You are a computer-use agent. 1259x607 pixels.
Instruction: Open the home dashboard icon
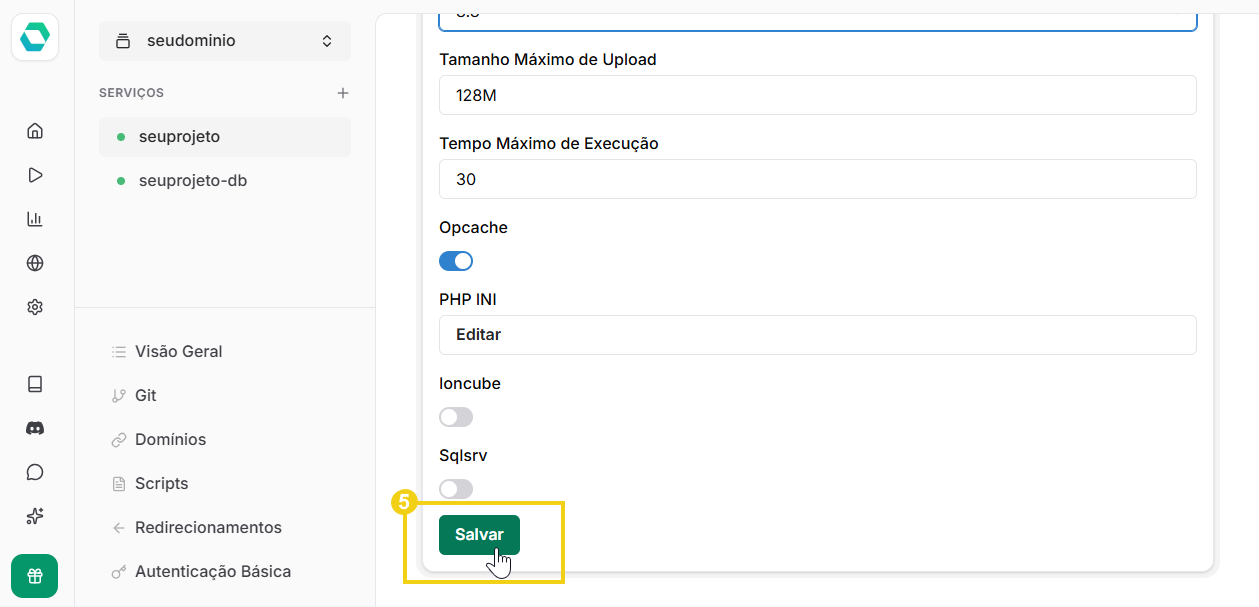[x=35, y=130]
